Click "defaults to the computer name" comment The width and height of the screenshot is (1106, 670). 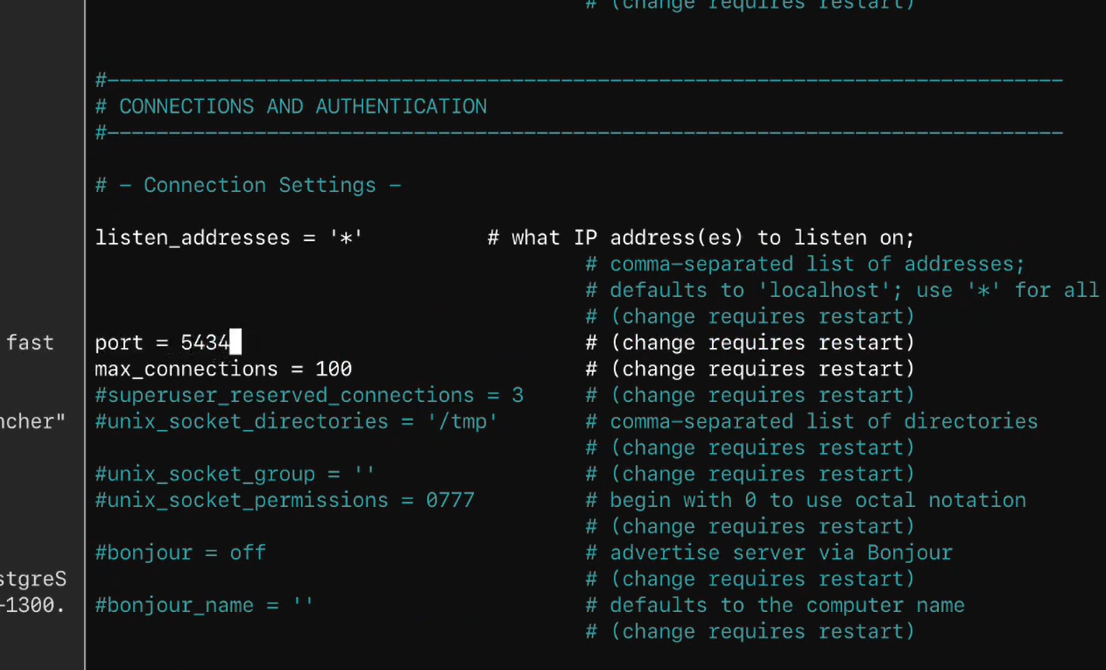(786, 605)
